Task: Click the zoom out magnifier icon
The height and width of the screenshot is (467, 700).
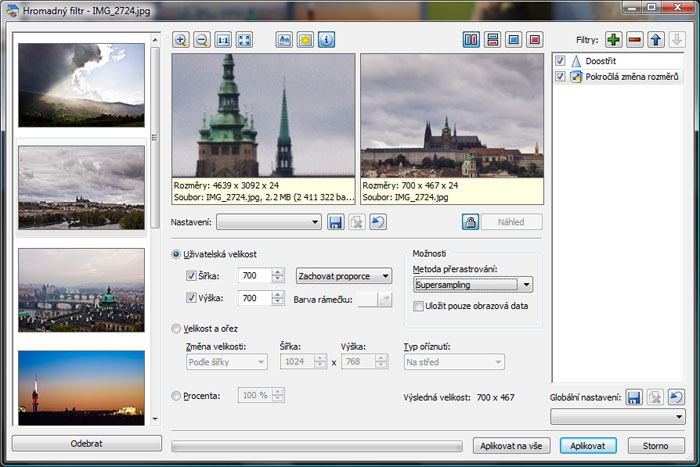Action: (202, 40)
